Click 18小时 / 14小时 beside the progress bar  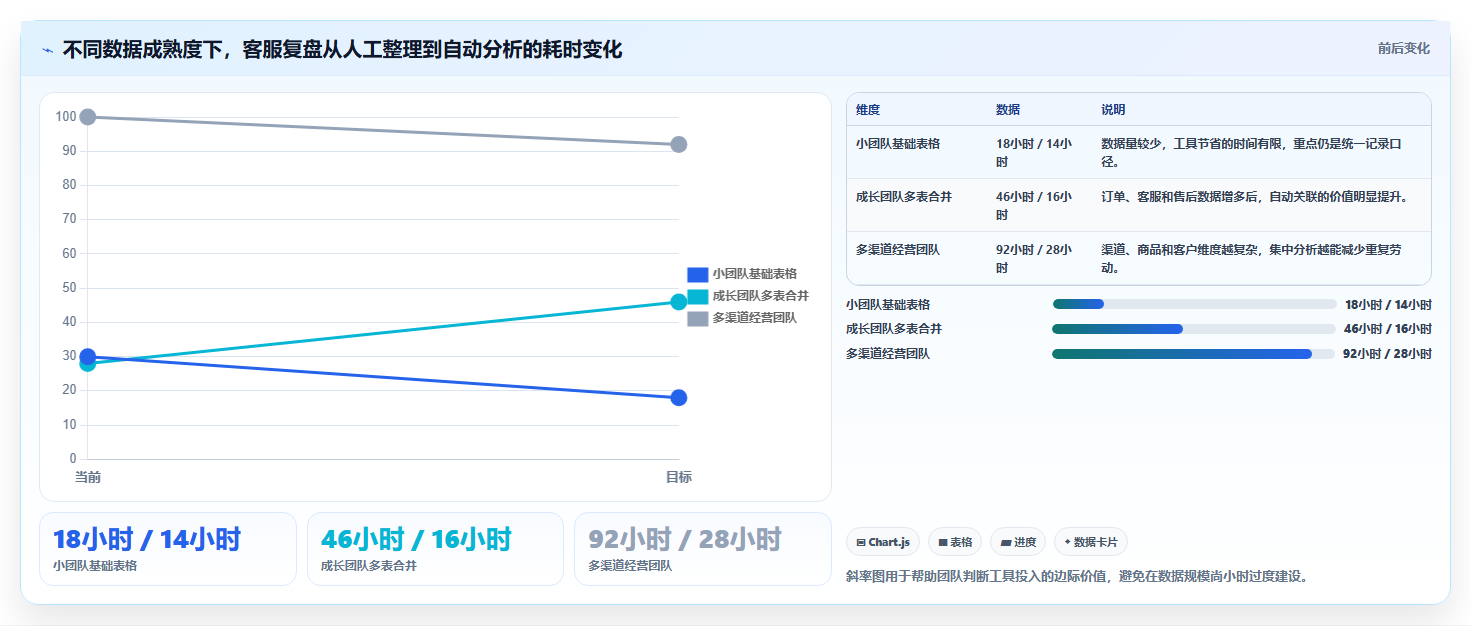click(x=1388, y=304)
